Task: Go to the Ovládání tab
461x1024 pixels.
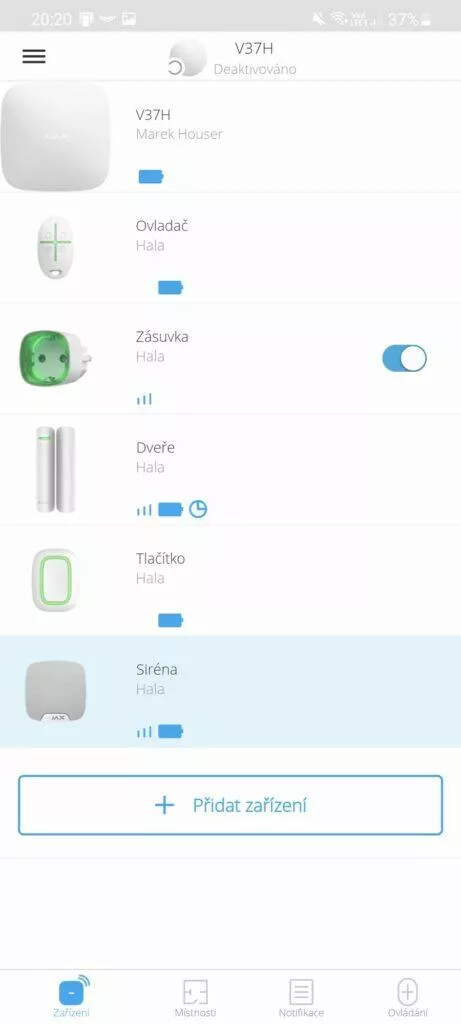Action: click(407, 998)
